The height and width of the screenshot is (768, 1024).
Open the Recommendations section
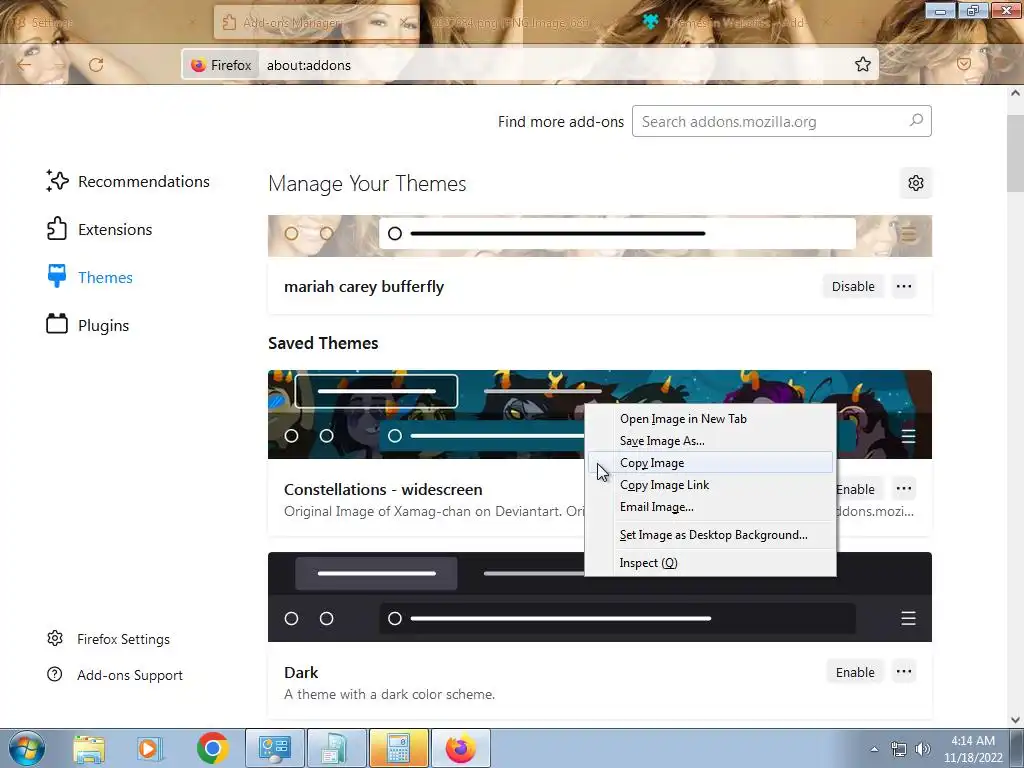(128, 182)
